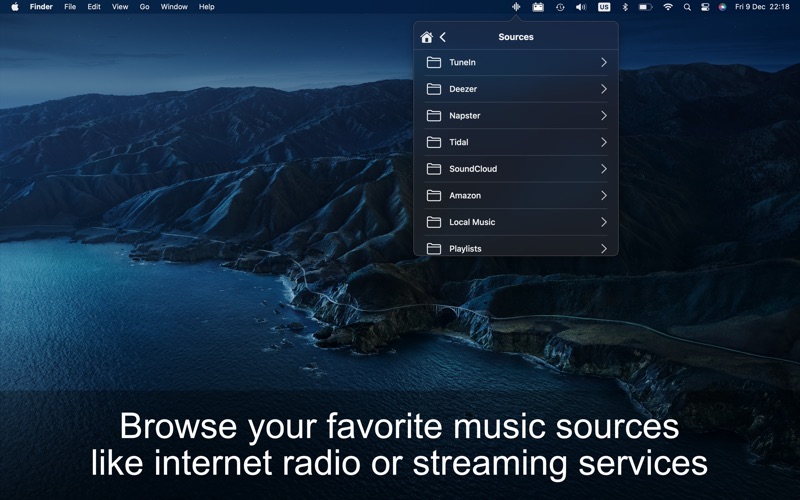Launch Siri from menu bar
Viewport: 800px width, 500px height.
tap(722, 7)
